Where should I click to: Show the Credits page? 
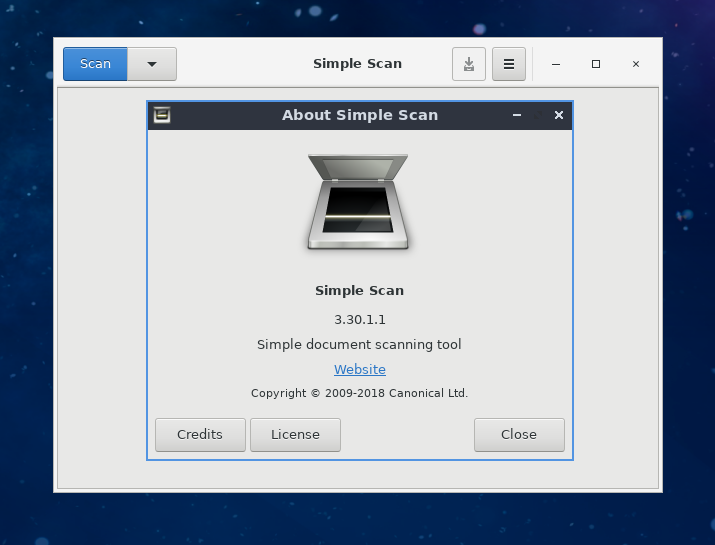point(200,435)
